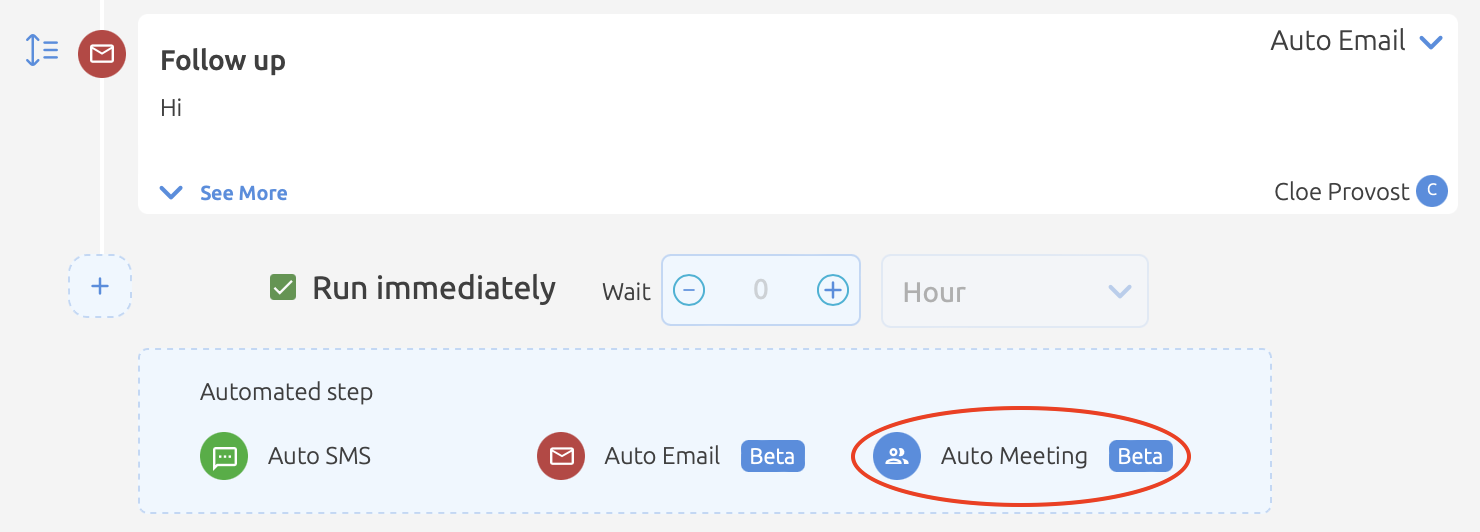Open the Auto Email step type dropdown
Screen dimensions: 1480x532
1356,41
